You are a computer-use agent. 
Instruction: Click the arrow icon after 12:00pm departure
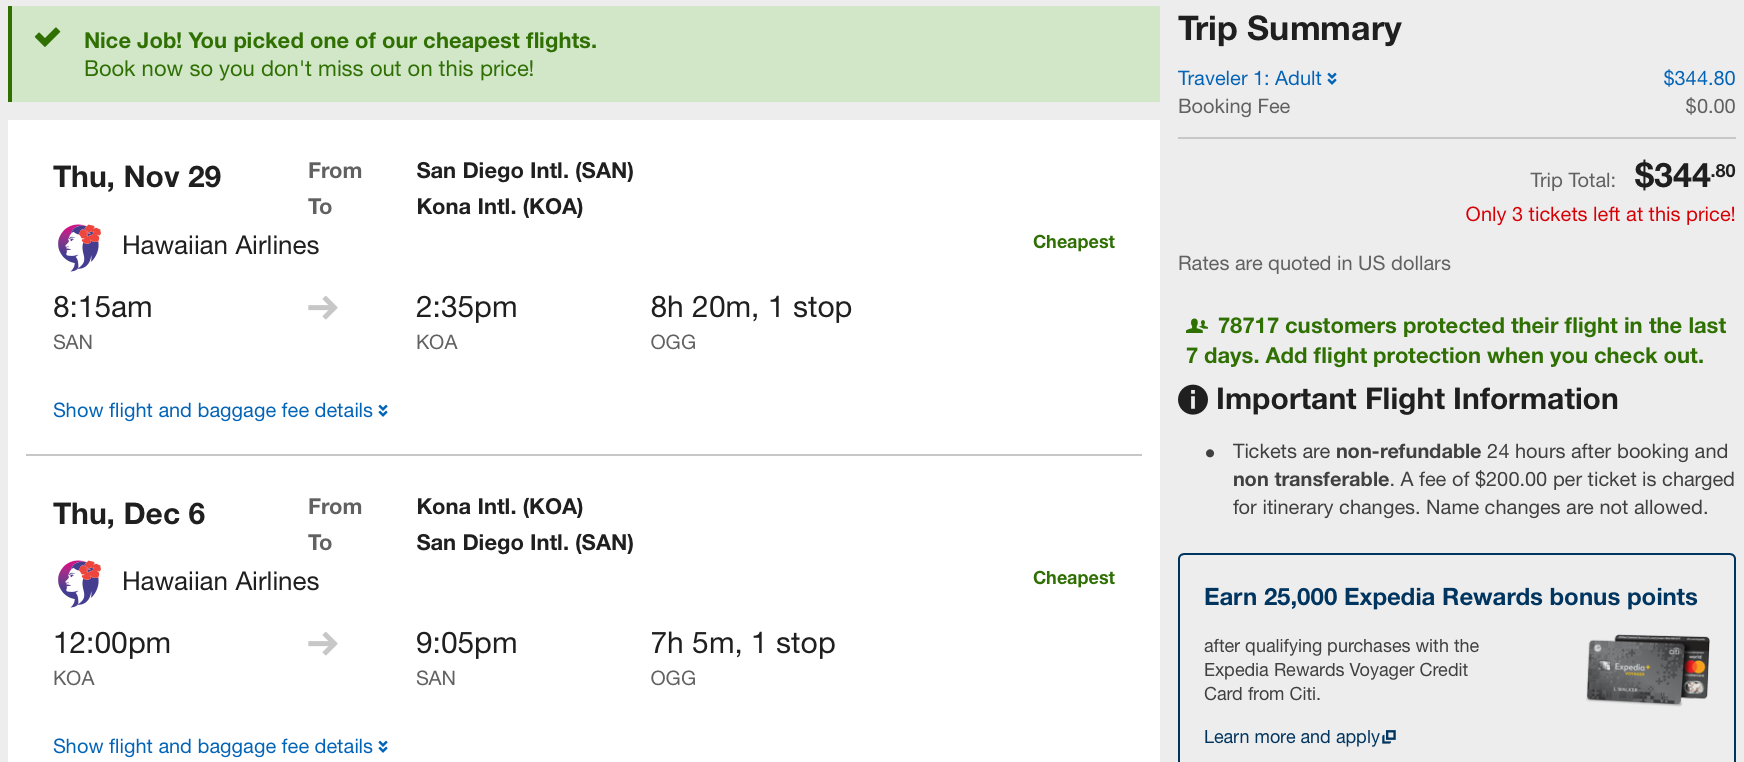click(x=322, y=643)
